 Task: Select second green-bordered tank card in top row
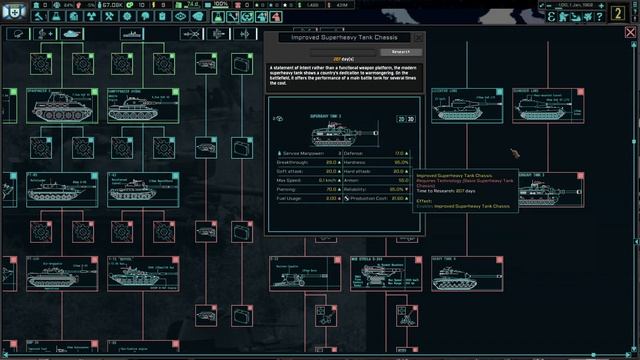pos(143,106)
